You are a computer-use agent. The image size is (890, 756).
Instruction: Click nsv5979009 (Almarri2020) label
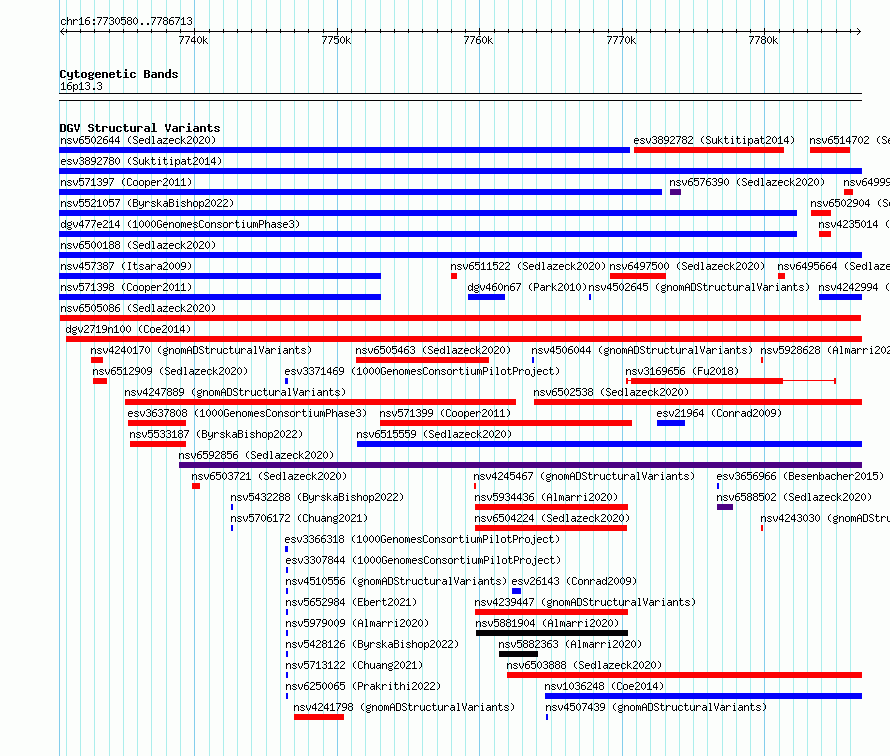click(x=356, y=623)
